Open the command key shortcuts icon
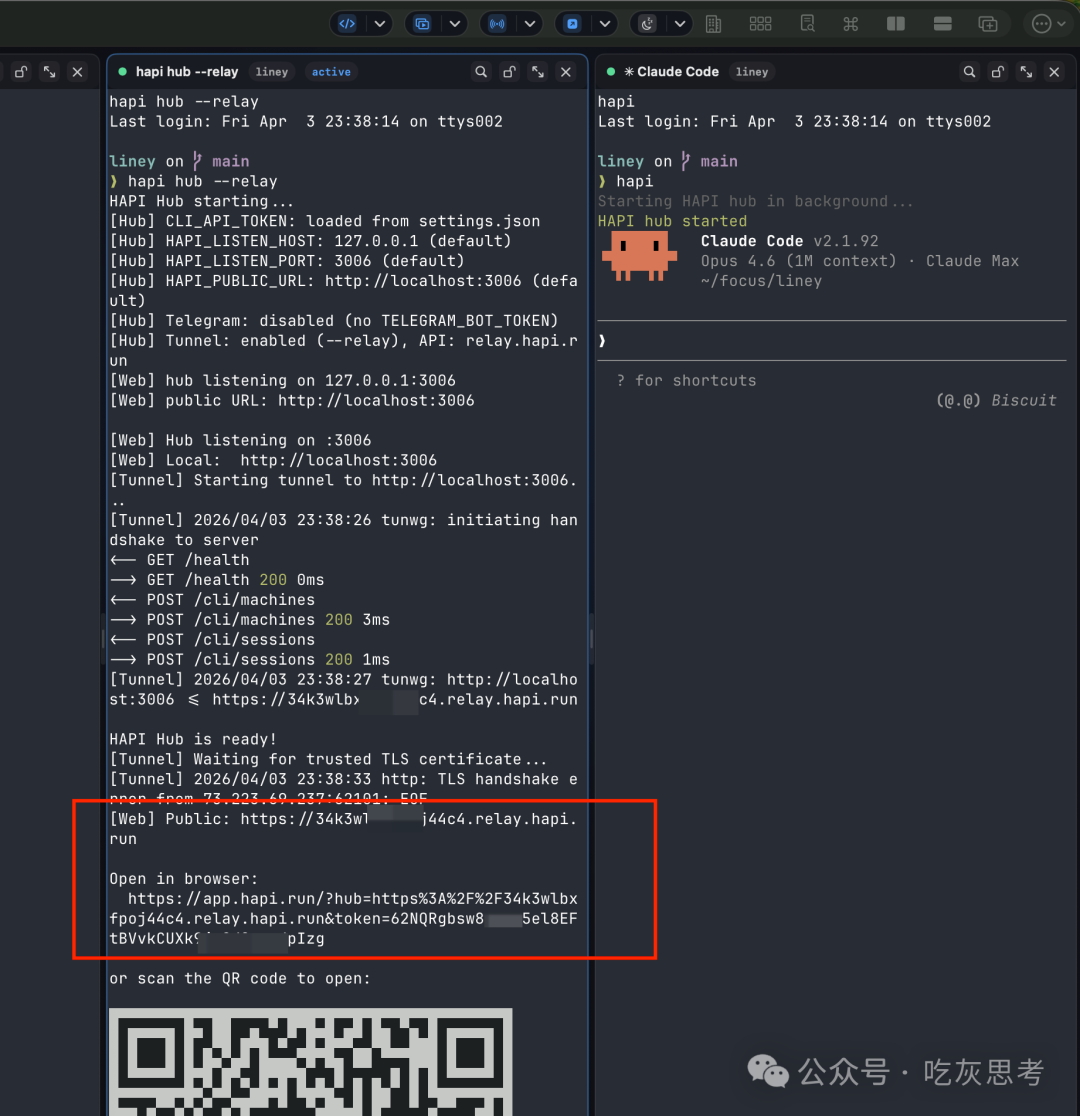This screenshot has height=1116, width=1080. point(851,24)
